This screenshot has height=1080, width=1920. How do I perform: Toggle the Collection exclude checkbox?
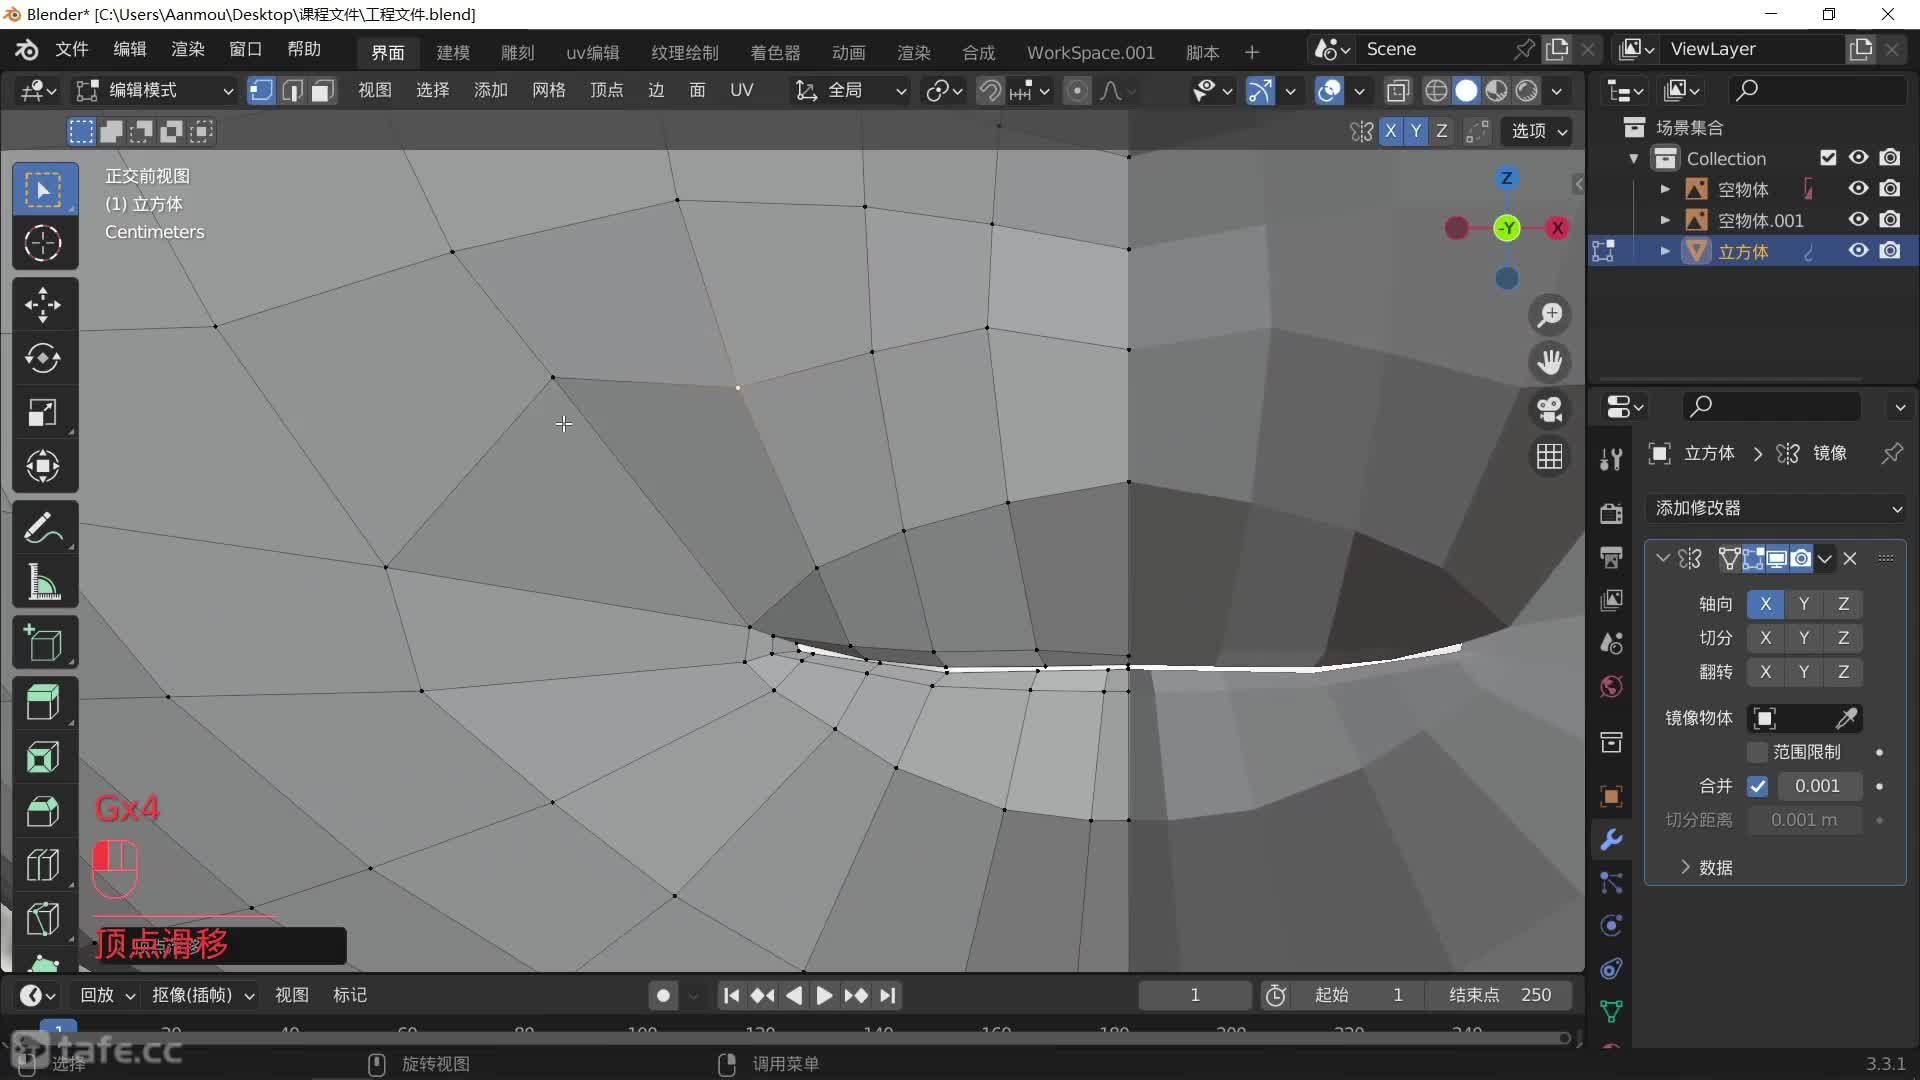click(1828, 158)
